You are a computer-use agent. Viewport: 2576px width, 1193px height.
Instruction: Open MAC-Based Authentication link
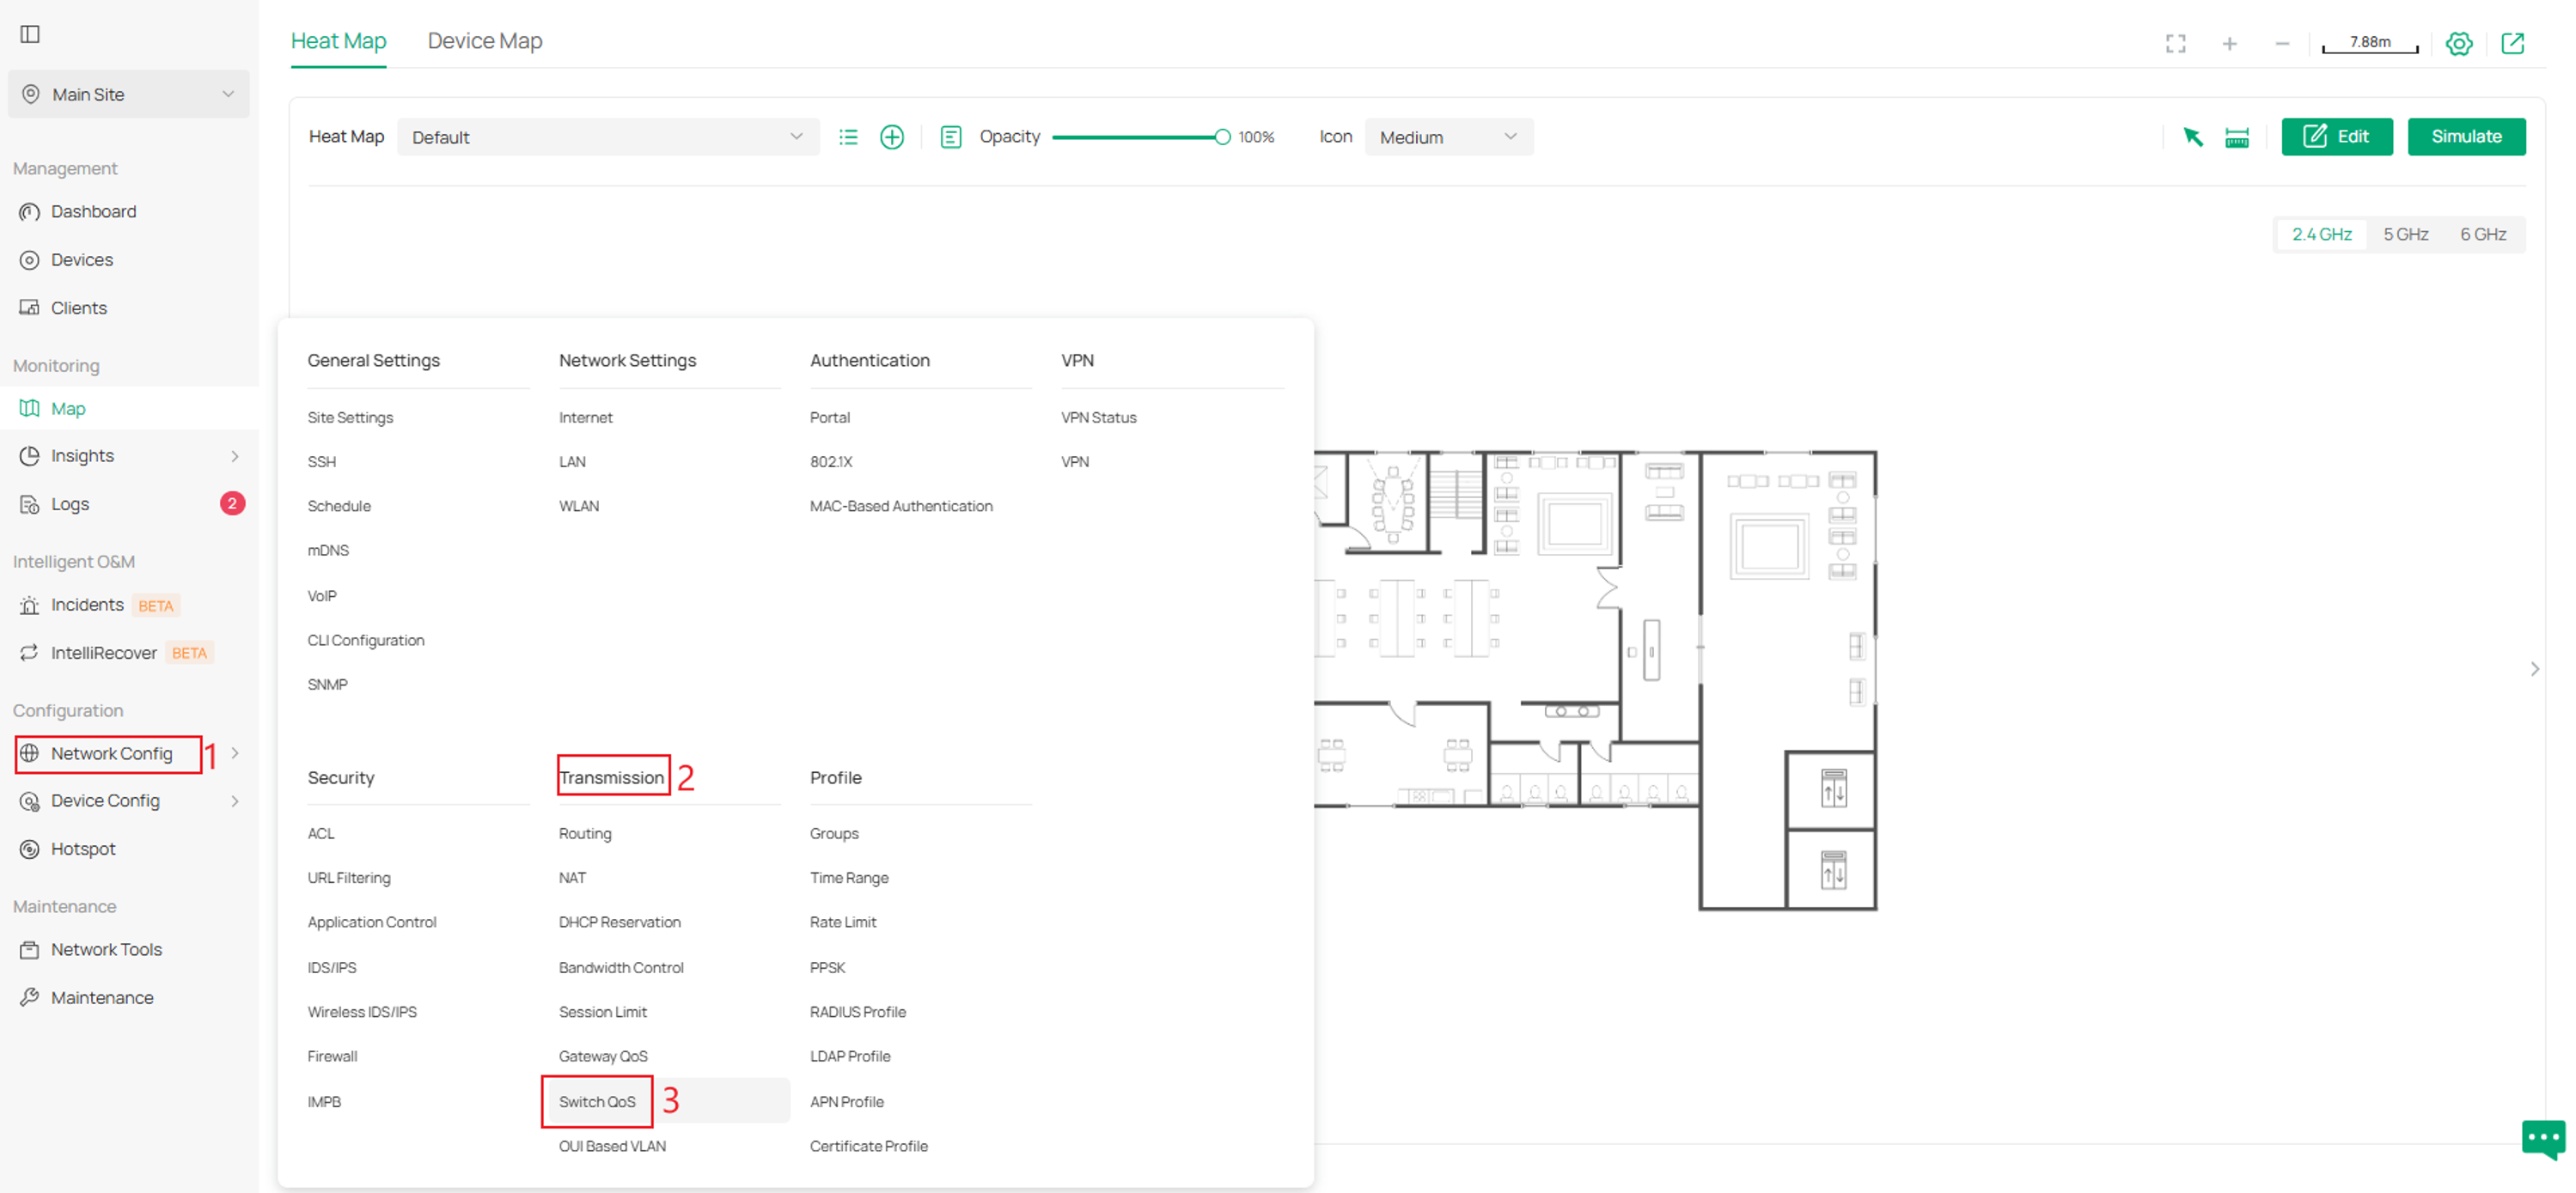[x=901, y=507]
